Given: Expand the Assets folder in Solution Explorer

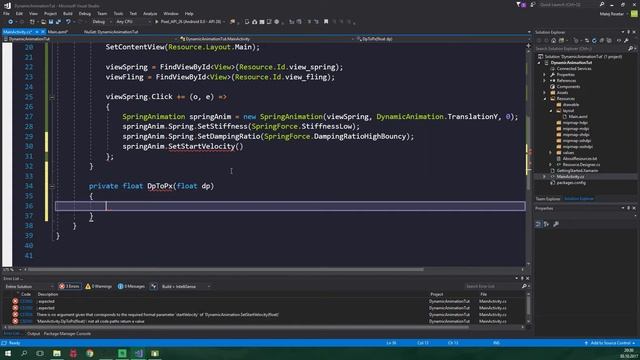Looking at the screenshot, I should 544,93.
